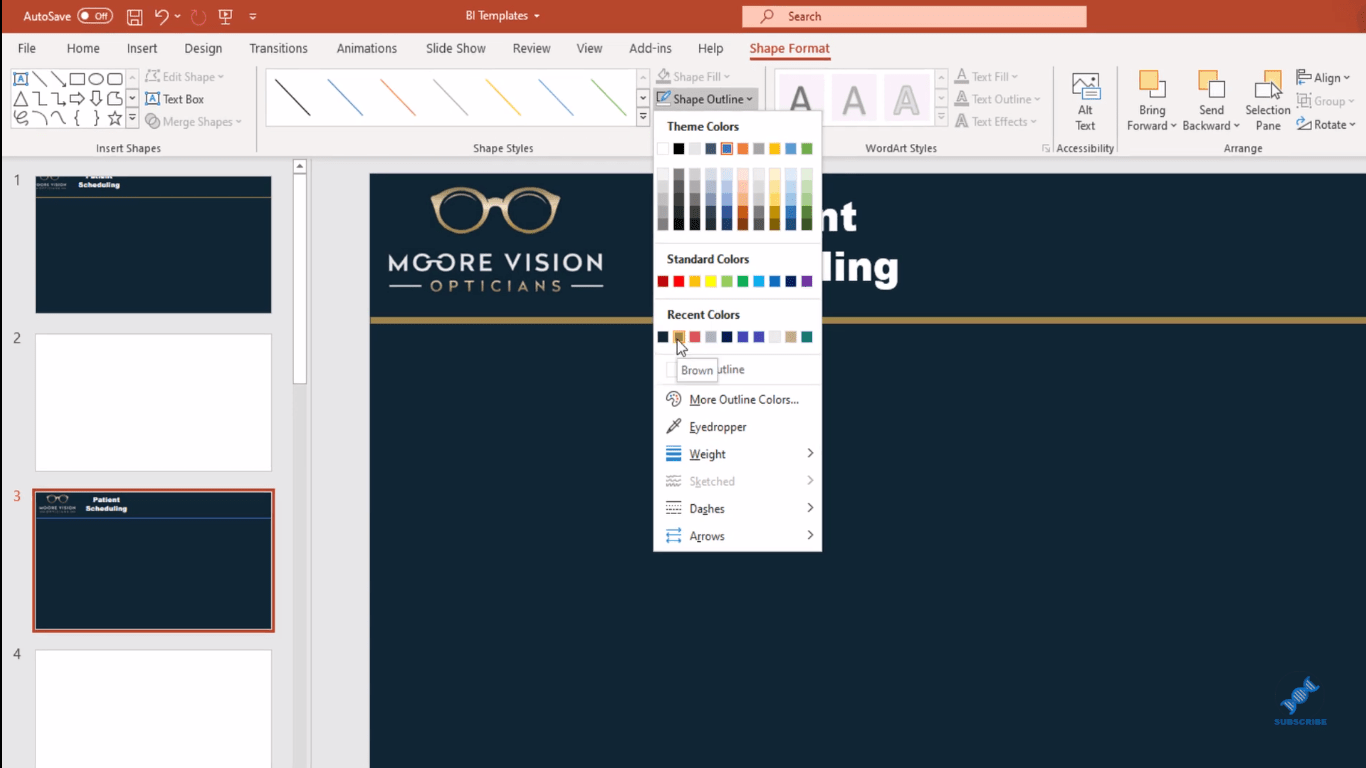Screen dimensions: 1366x768
Task: Select the rectangle shape in Insert Shapes
Action: 77,79
